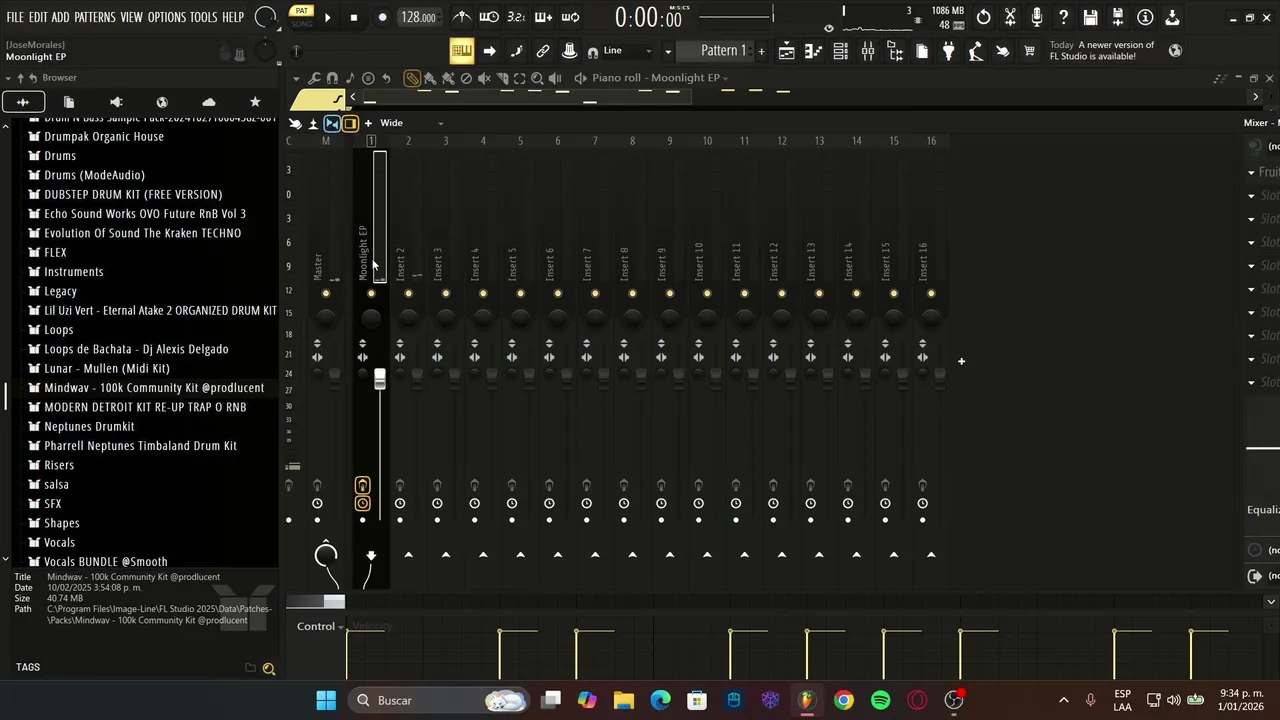Open the Piano roll view button
Viewport: 1280px width, 720px height.
click(813, 51)
